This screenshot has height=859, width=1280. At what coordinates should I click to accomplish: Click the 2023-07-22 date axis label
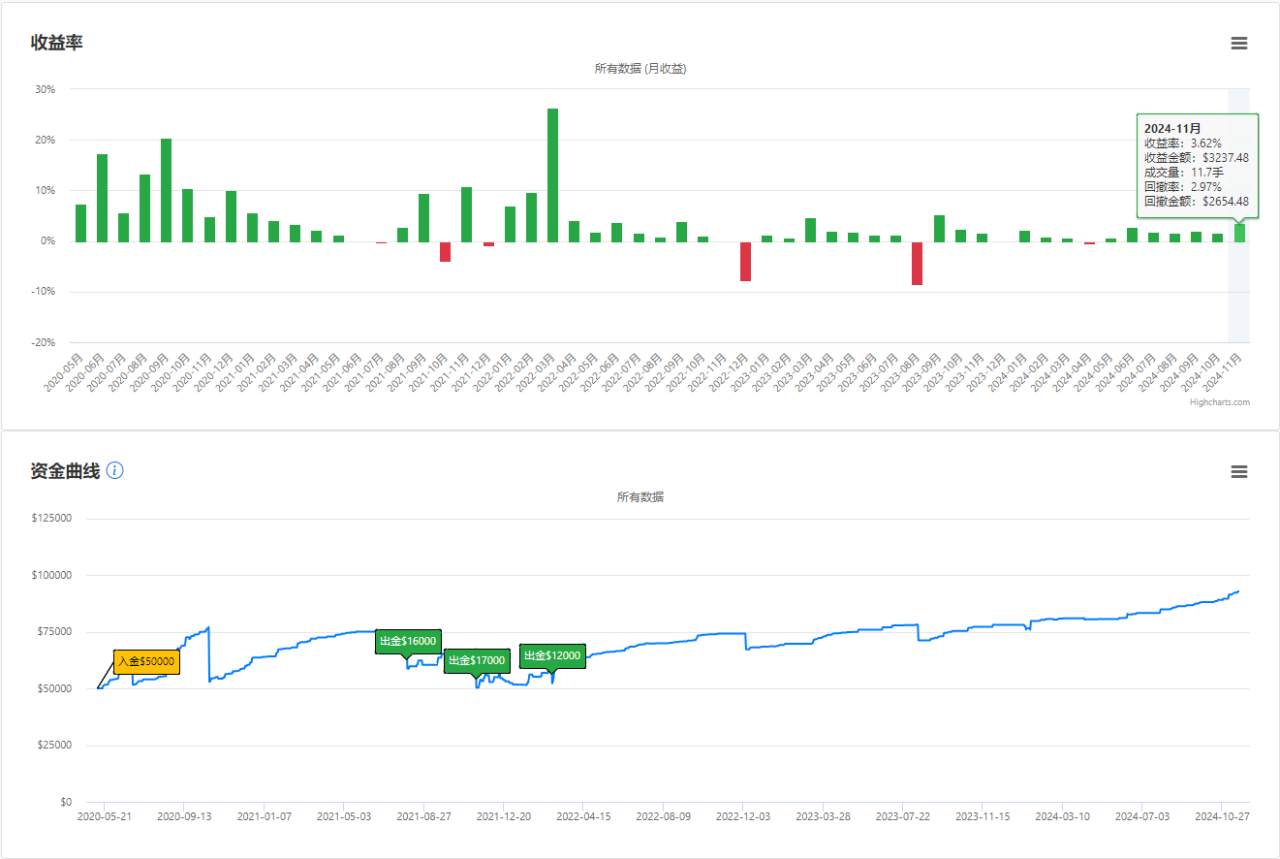click(903, 817)
